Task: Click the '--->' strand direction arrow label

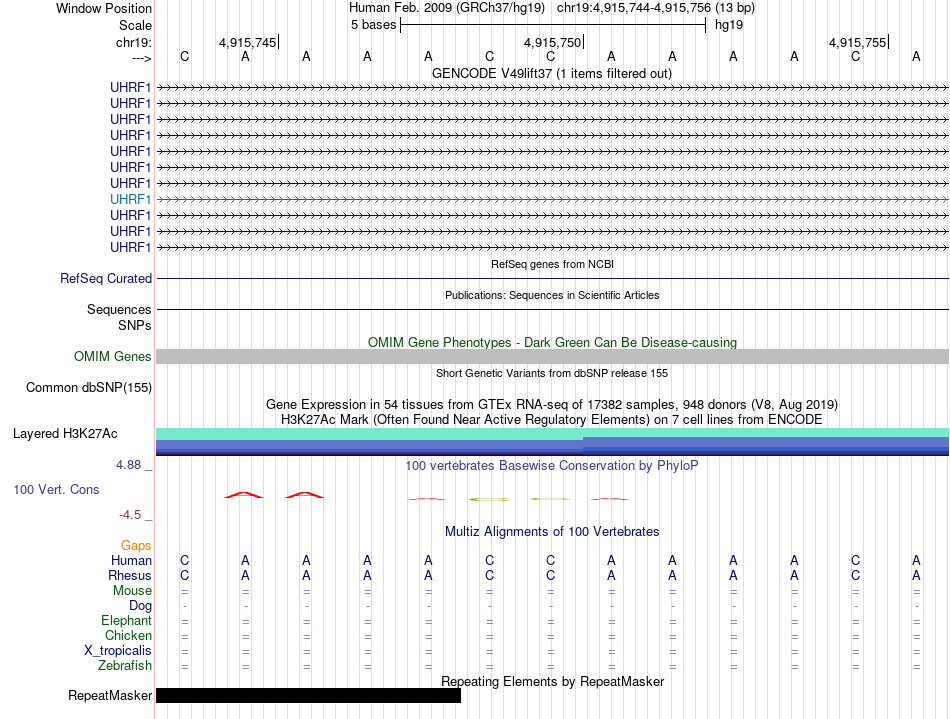Action: tap(141, 58)
